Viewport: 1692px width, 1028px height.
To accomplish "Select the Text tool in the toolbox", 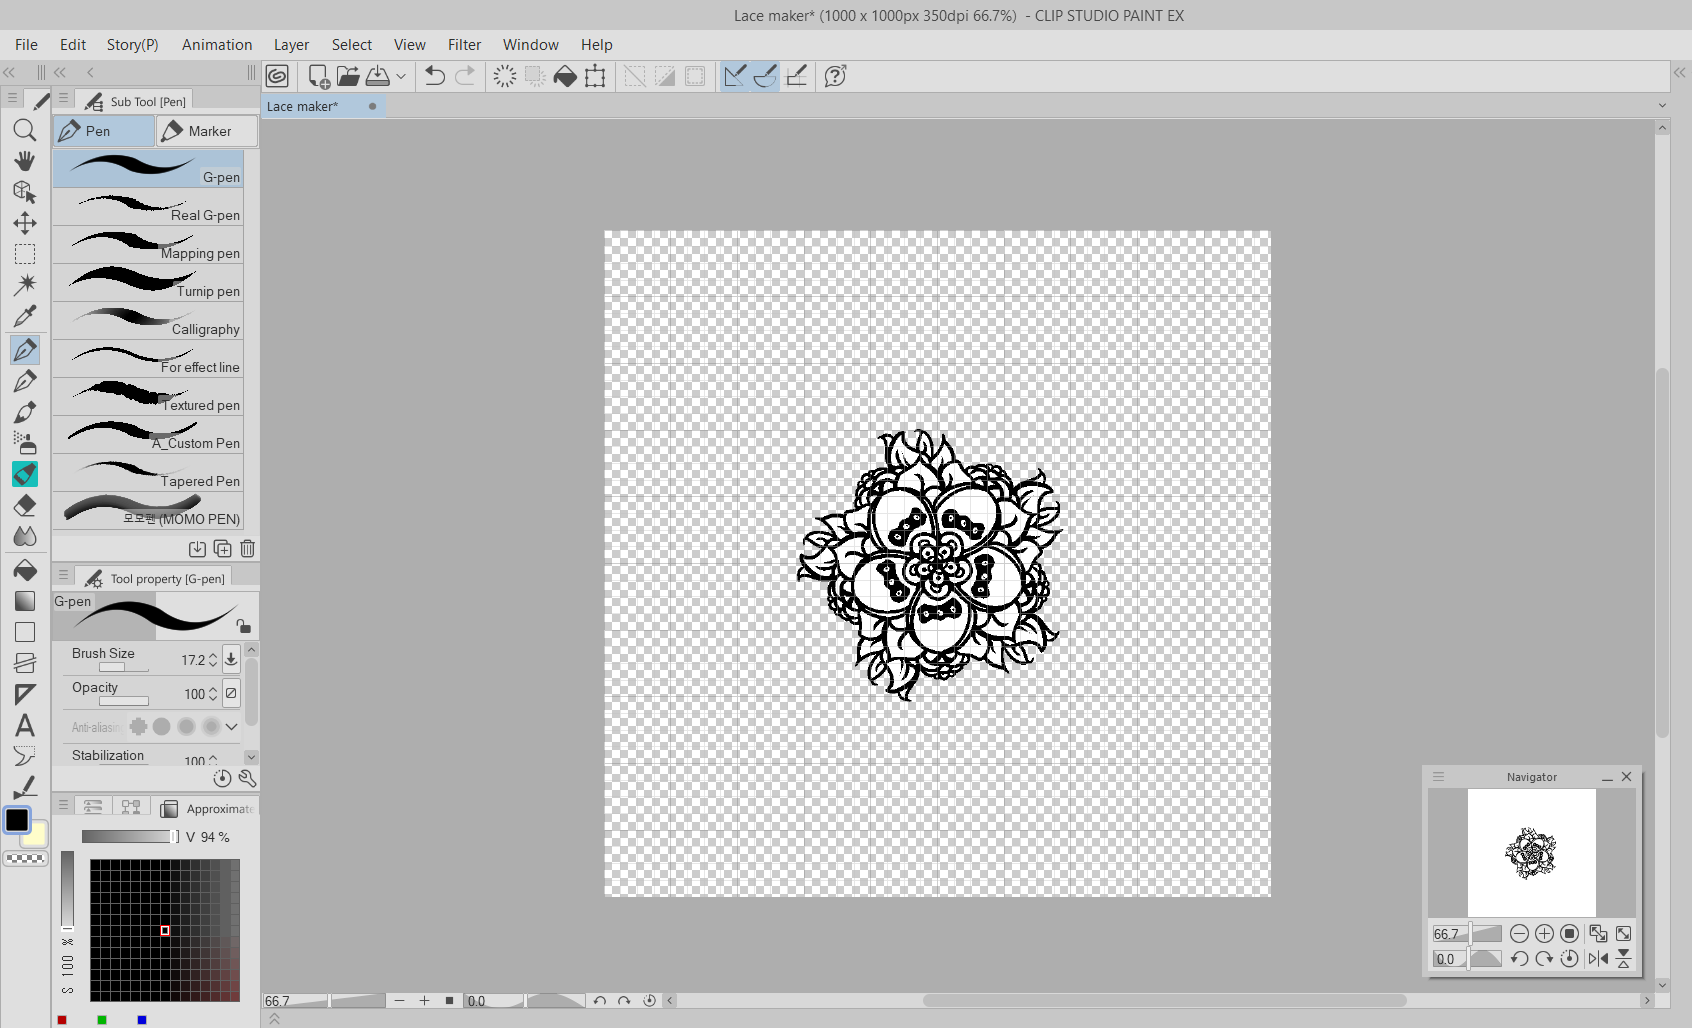I will [25, 726].
